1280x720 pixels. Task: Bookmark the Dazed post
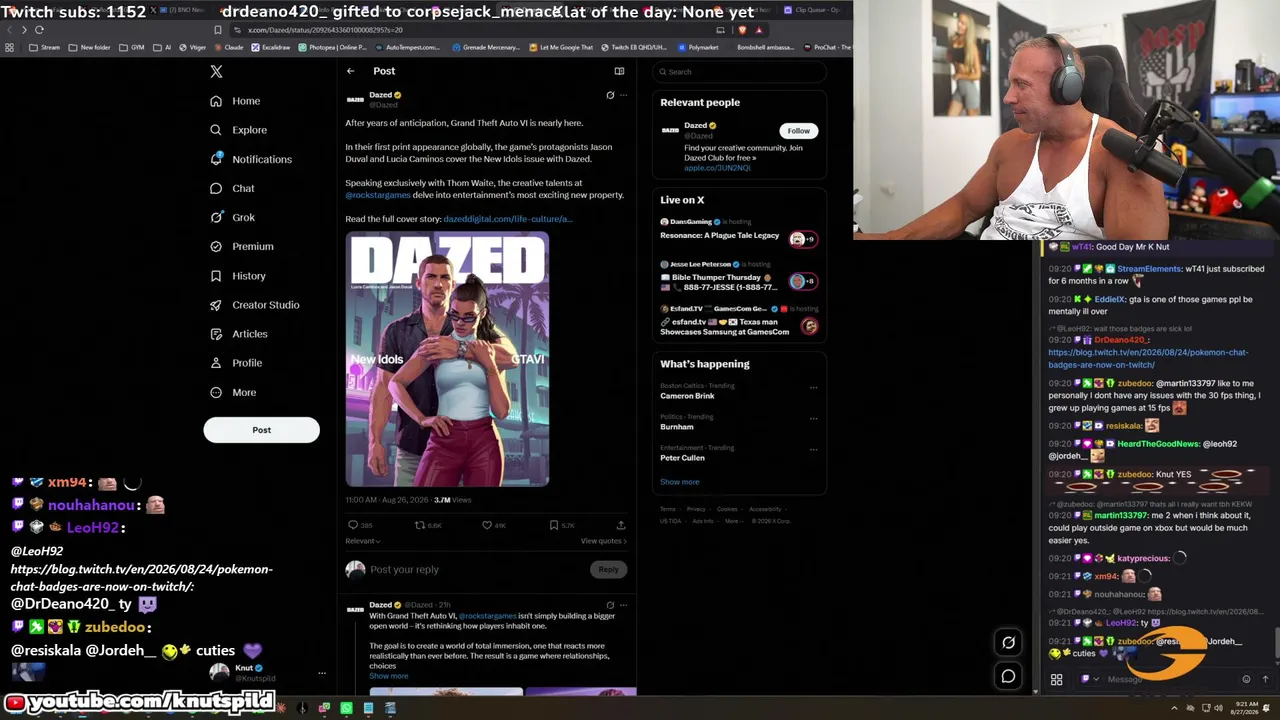(554, 525)
